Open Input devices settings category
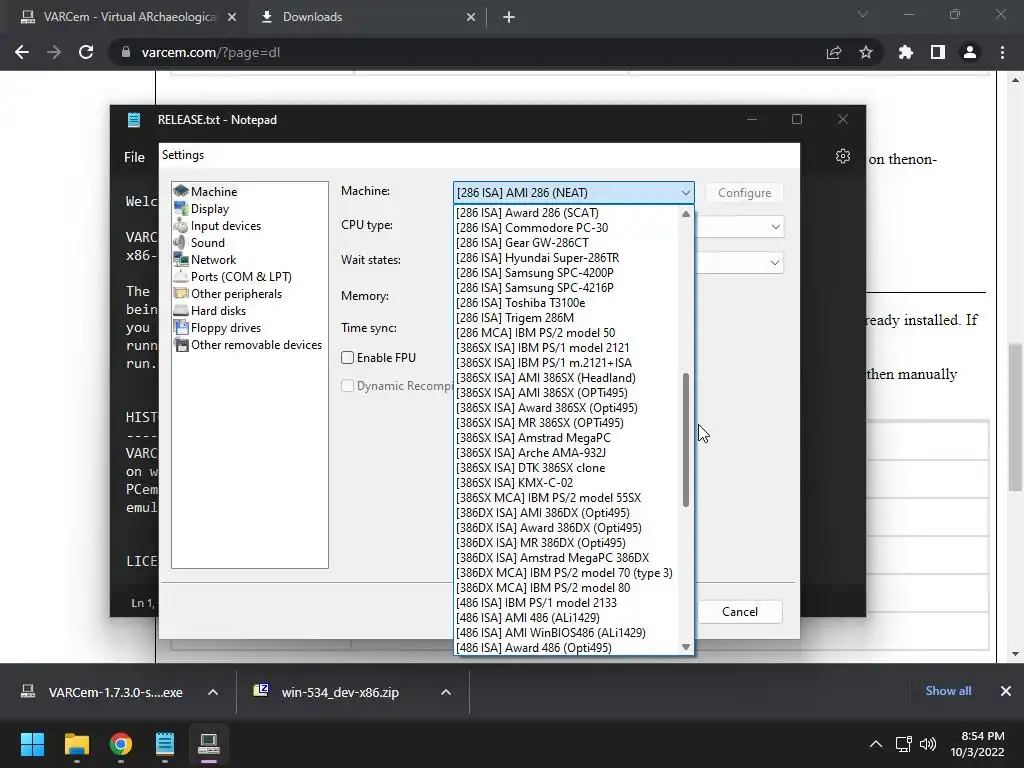Viewport: 1024px width, 768px height. 225,226
